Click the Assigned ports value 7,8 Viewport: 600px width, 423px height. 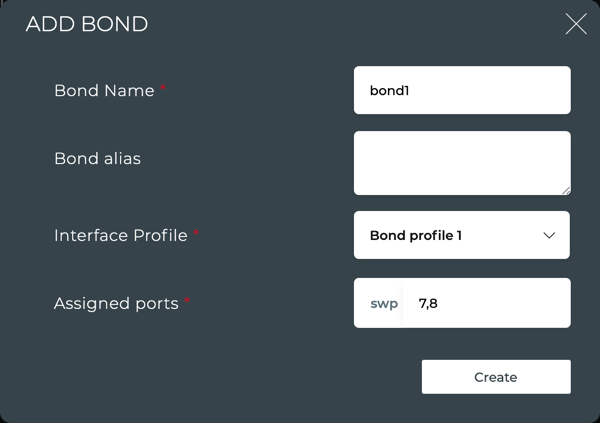(428, 303)
